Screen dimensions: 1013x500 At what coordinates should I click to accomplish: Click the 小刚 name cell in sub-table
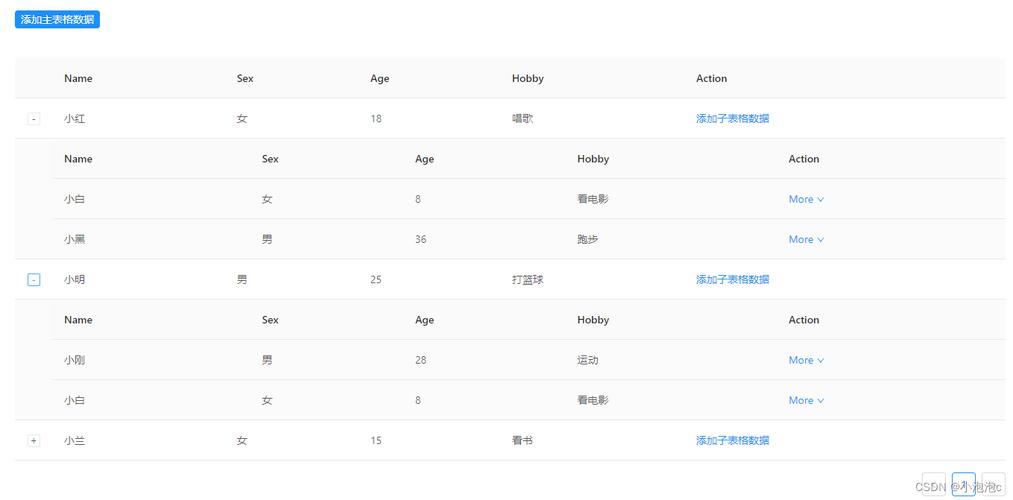click(75, 360)
